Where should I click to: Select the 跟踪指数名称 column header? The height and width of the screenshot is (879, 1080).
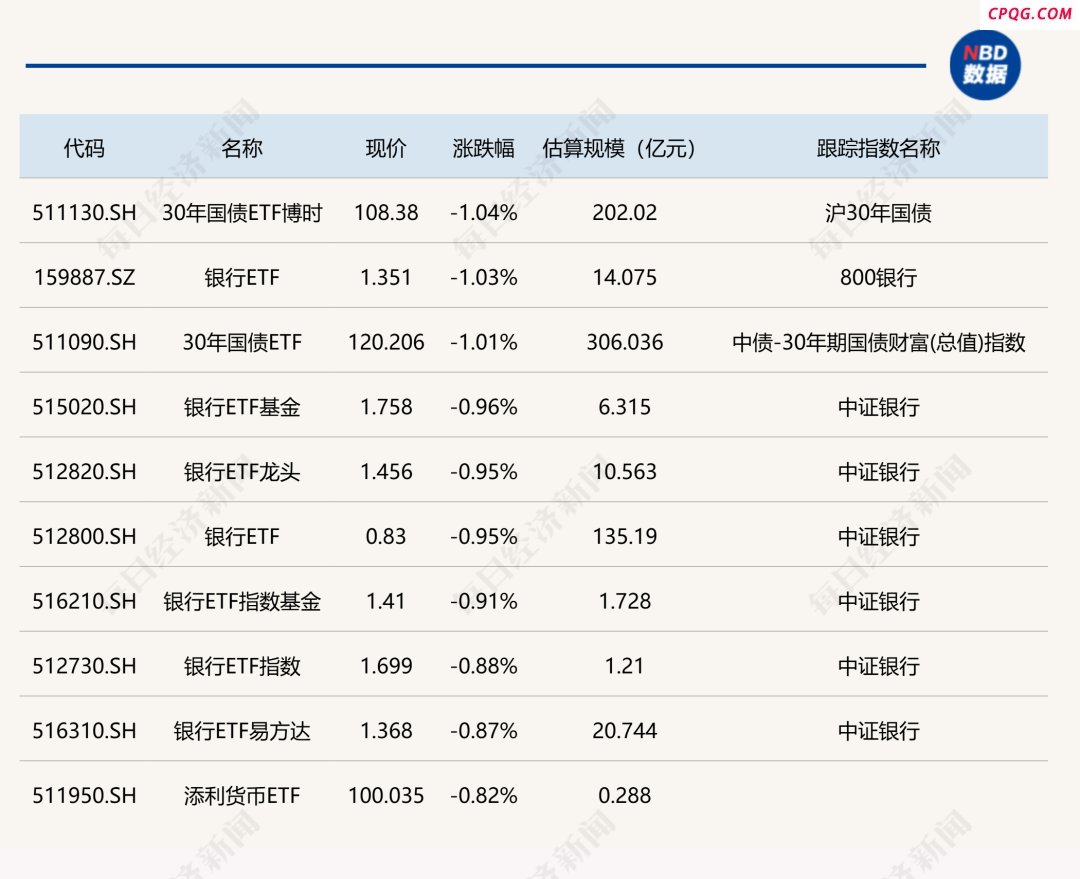pos(878,148)
